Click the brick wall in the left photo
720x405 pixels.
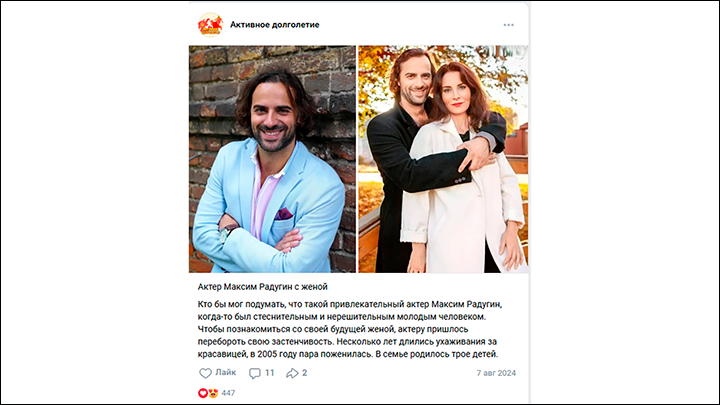[216, 92]
